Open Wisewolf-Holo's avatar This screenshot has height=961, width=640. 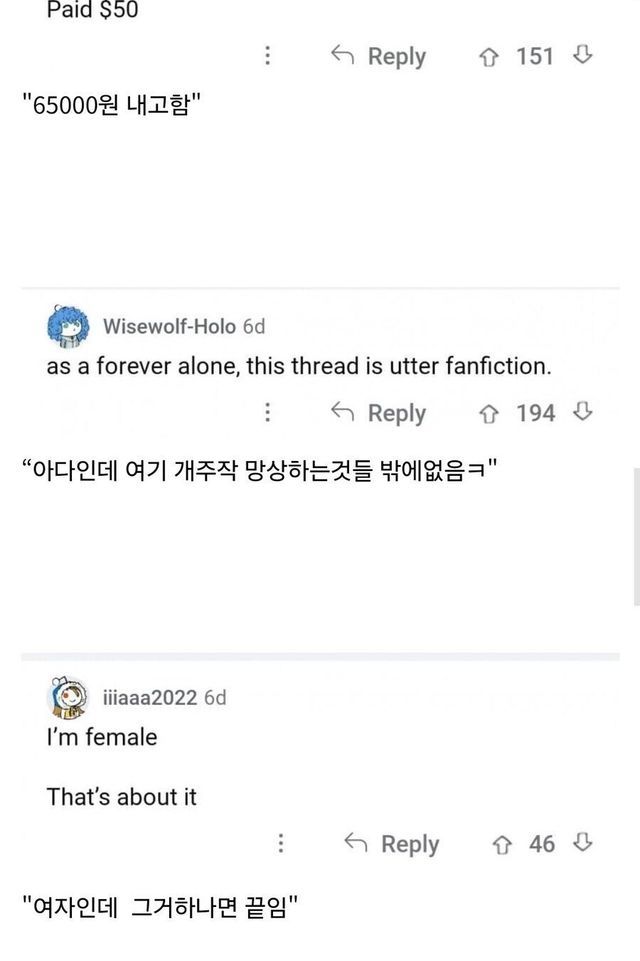[68, 326]
